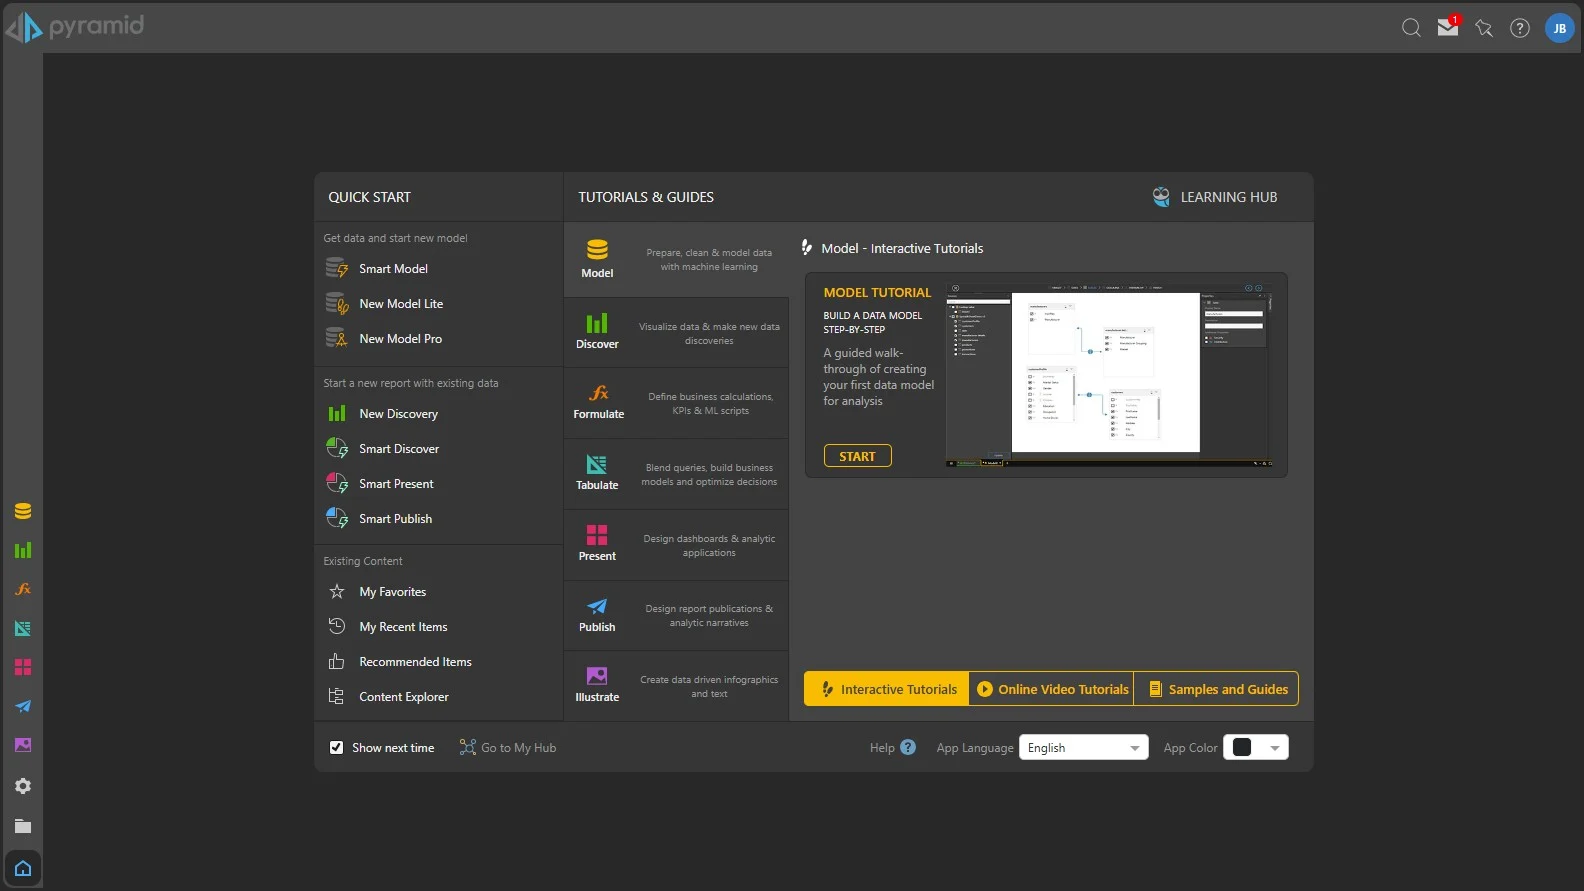Open the mail notifications icon
The image size is (1584, 891).
tap(1448, 27)
